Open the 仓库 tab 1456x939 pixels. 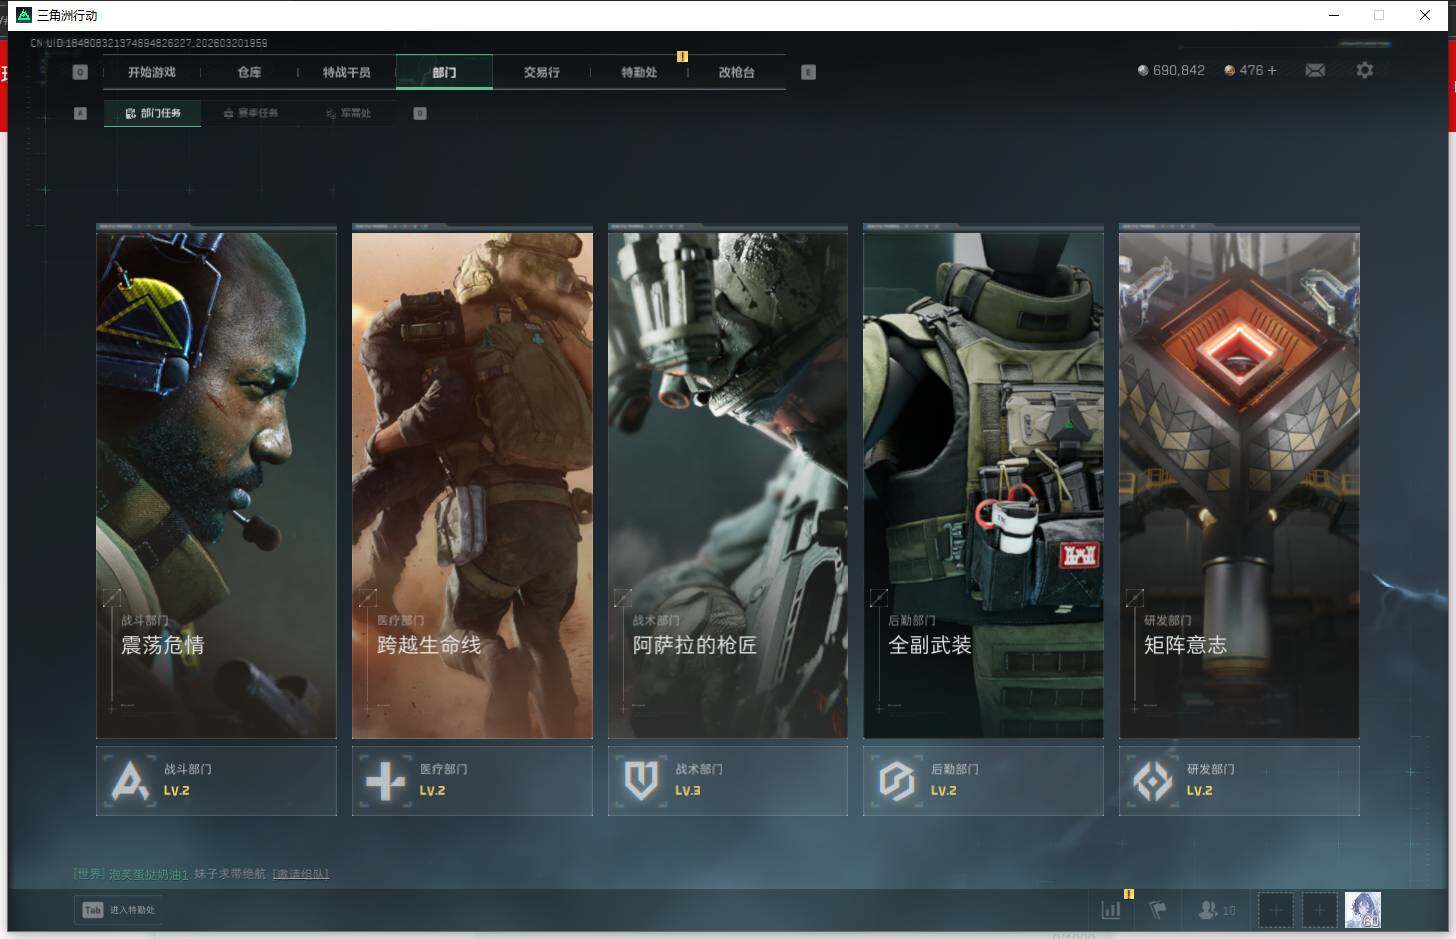249,72
